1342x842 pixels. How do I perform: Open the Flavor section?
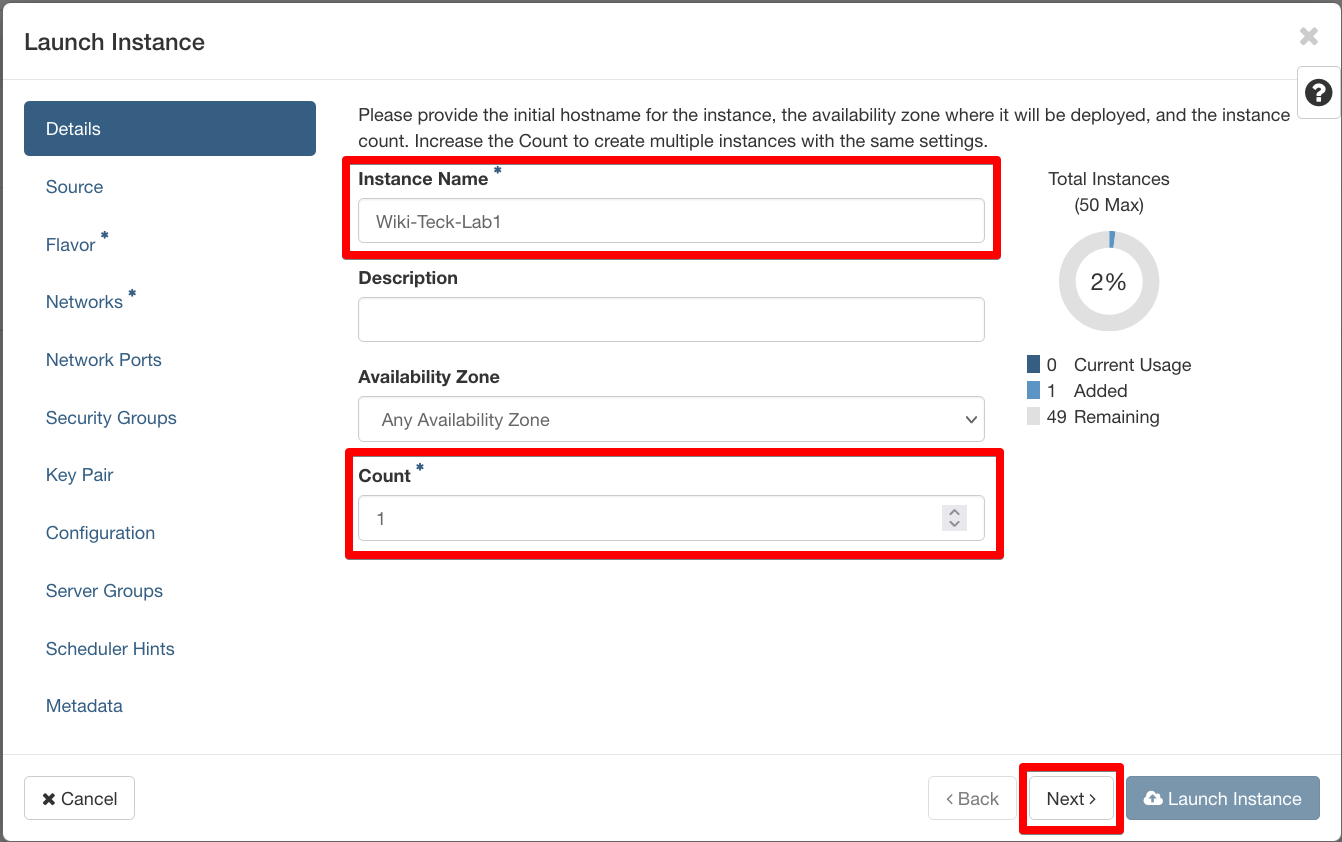pos(71,245)
